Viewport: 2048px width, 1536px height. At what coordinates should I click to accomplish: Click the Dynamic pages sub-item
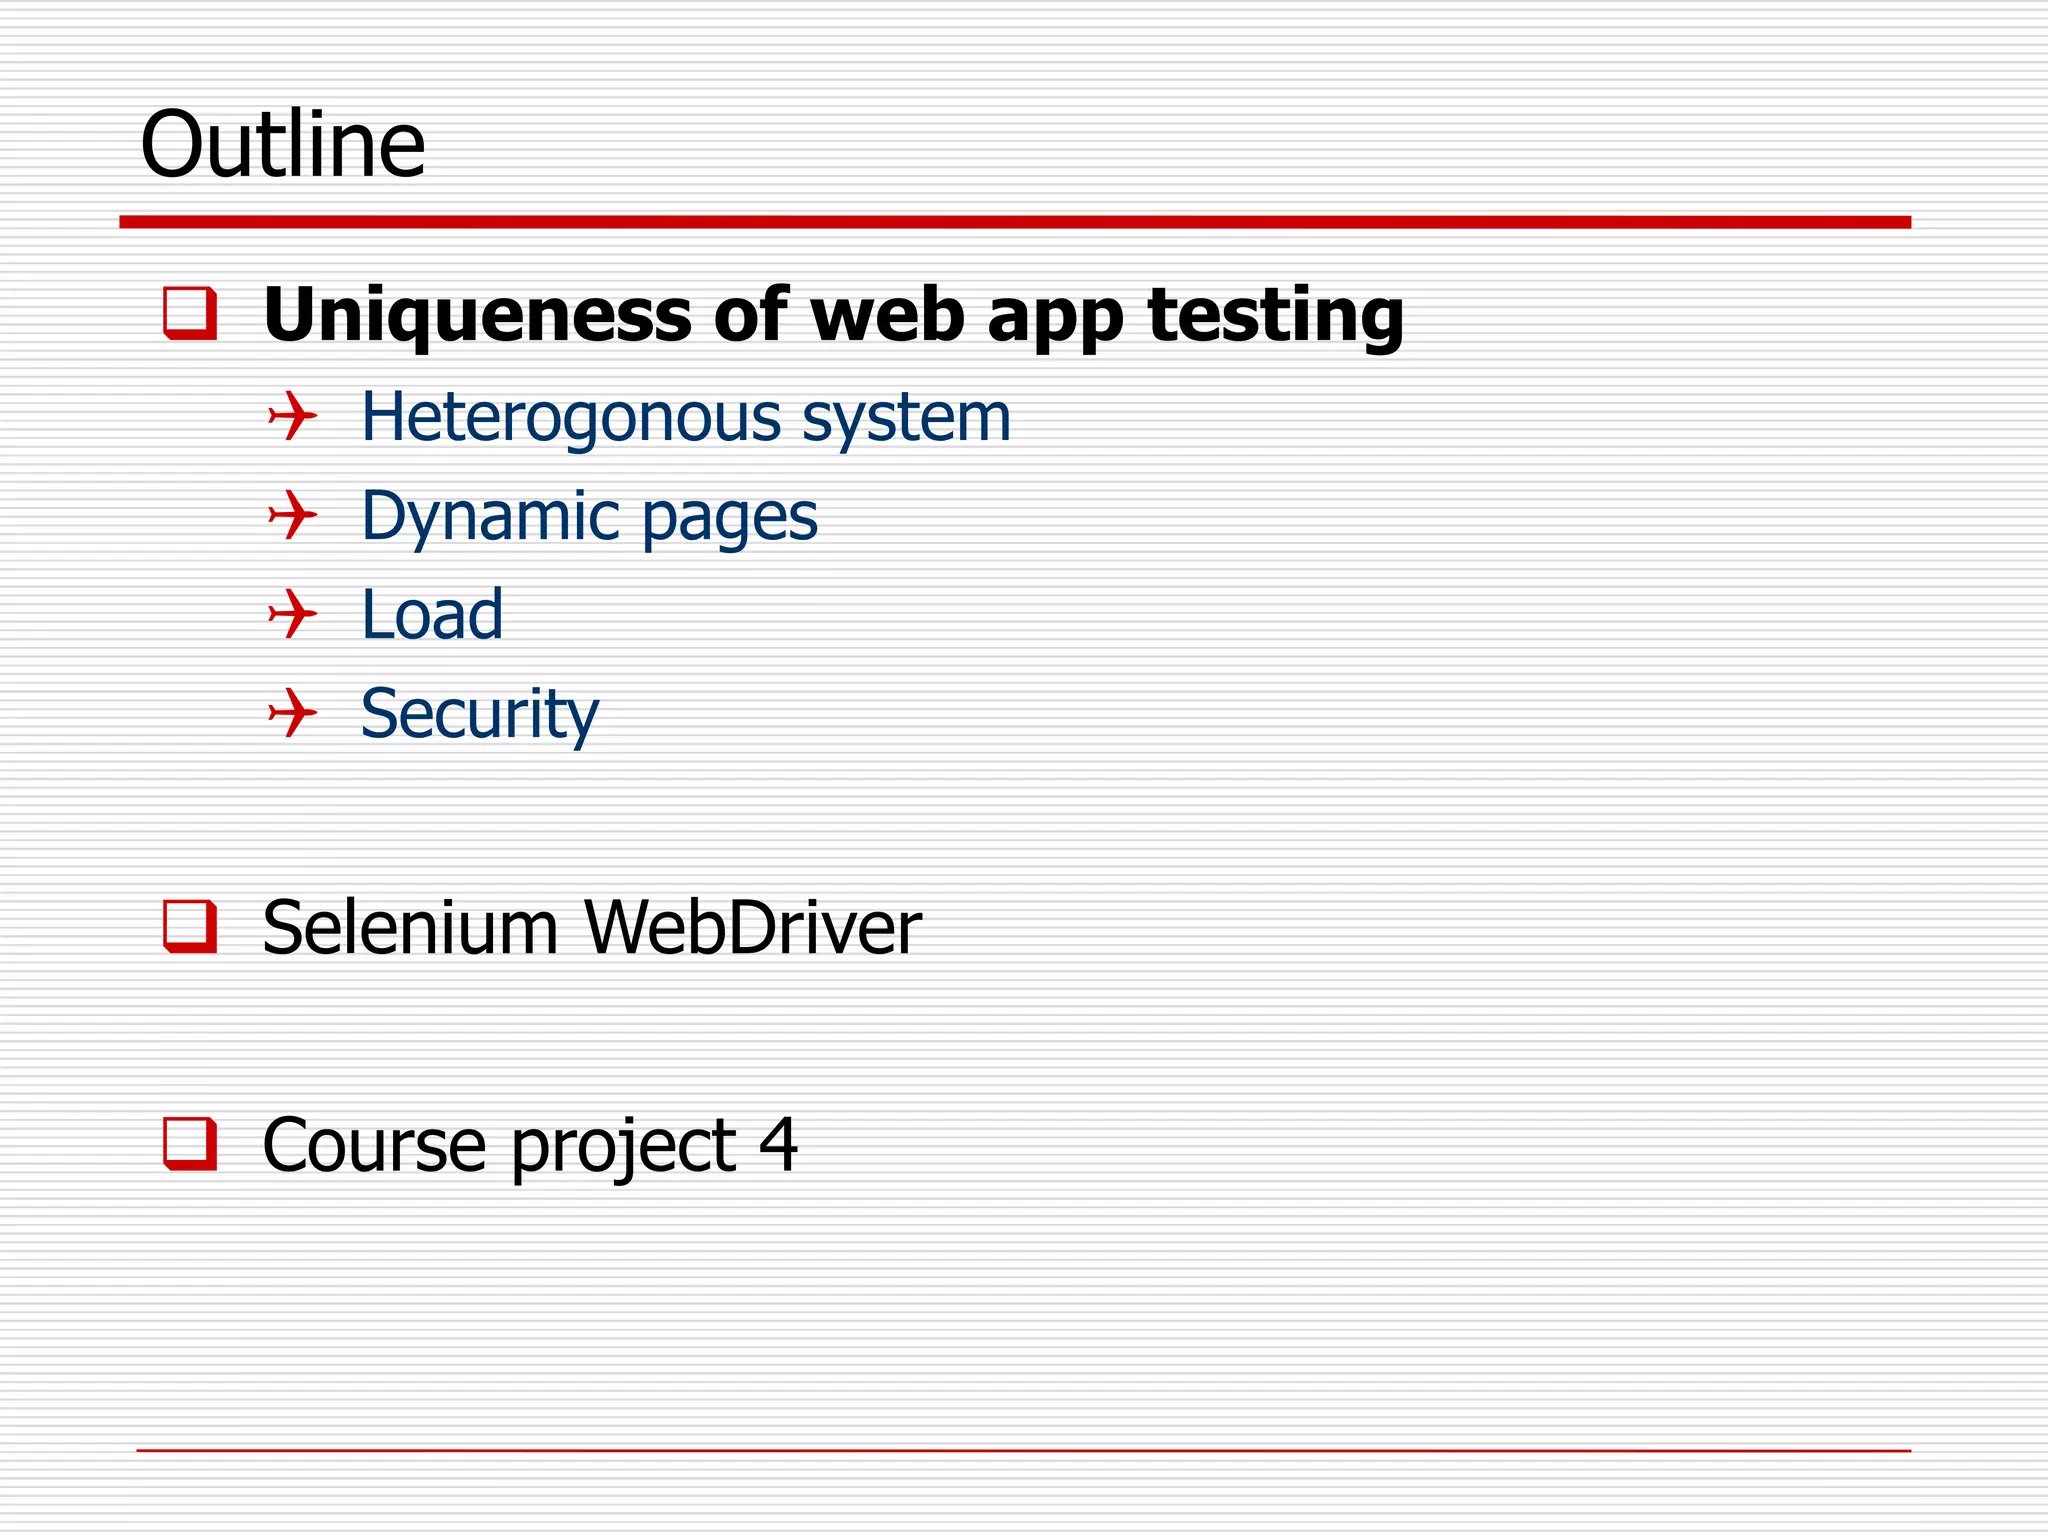click(589, 516)
